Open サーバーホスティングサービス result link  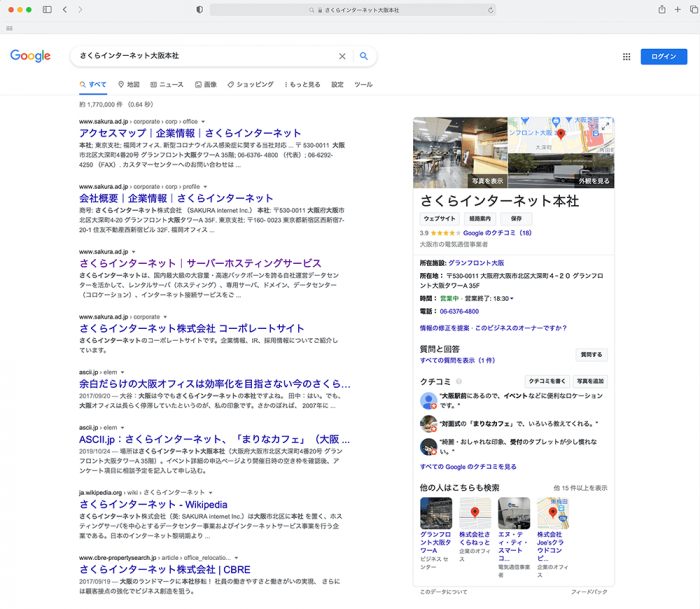click(200, 263)
